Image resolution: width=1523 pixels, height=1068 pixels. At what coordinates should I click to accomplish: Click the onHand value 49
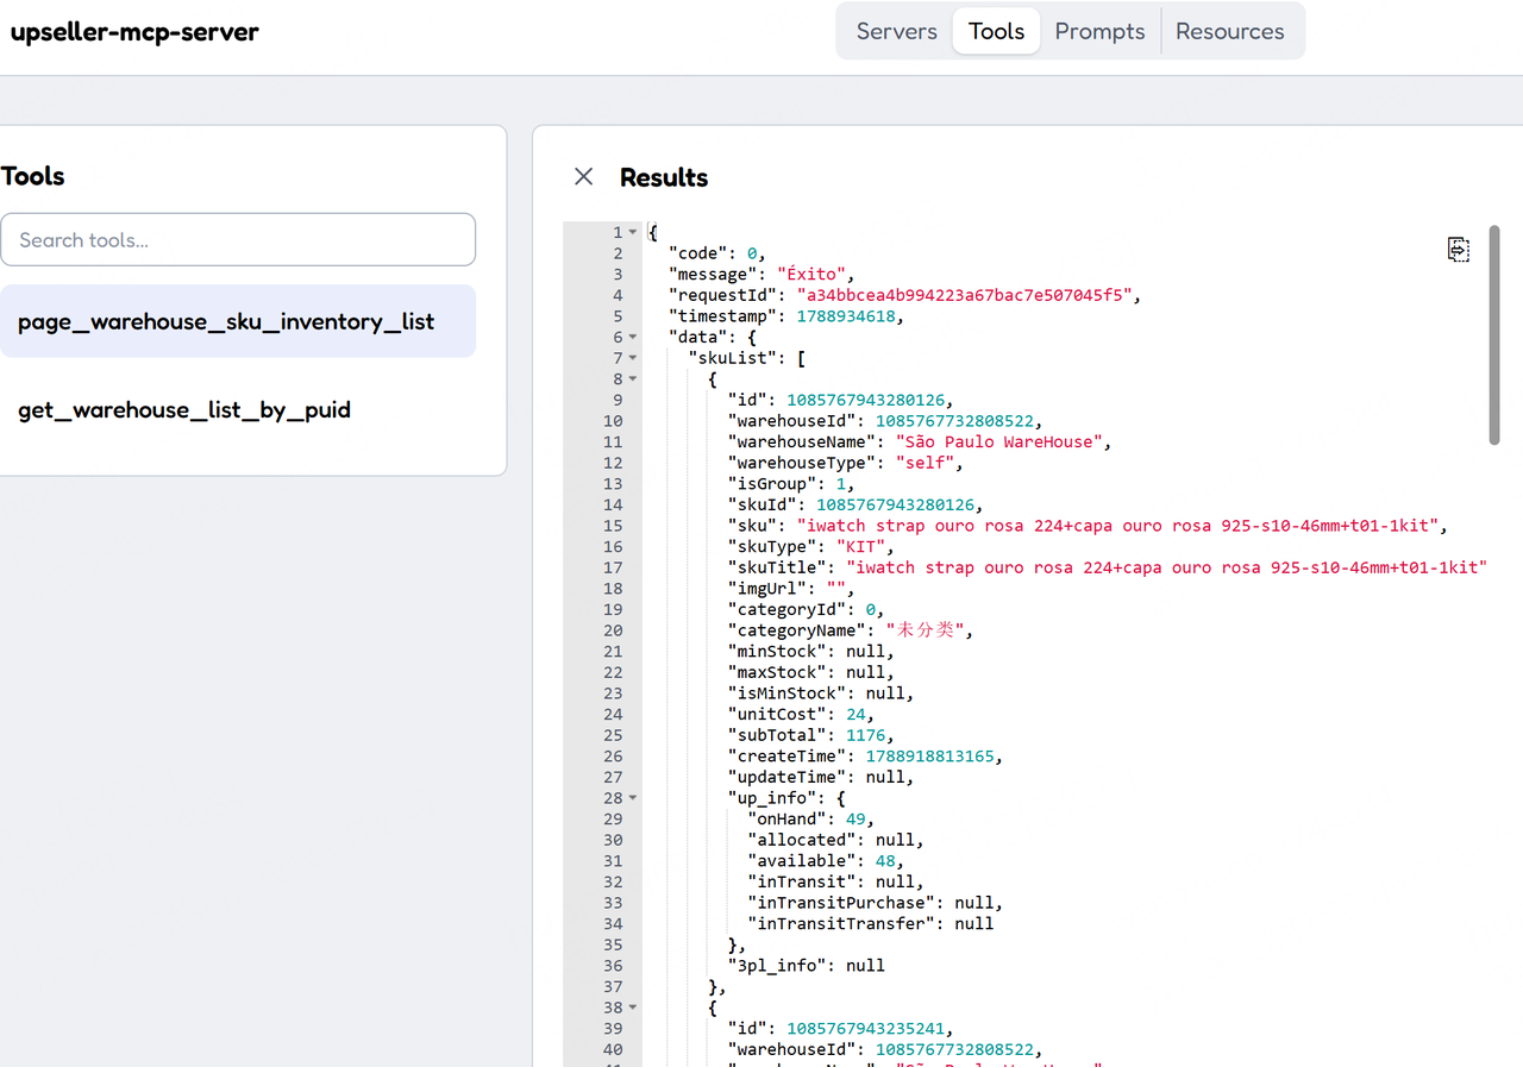(x=856, y=819)
